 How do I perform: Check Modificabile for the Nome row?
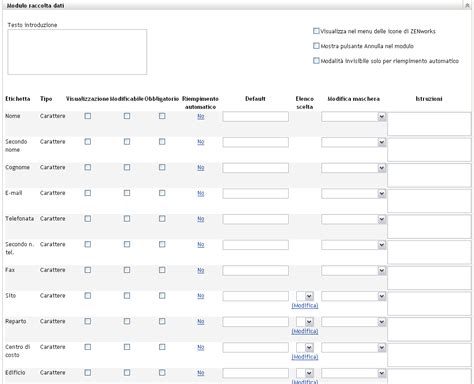pos(127,116)
